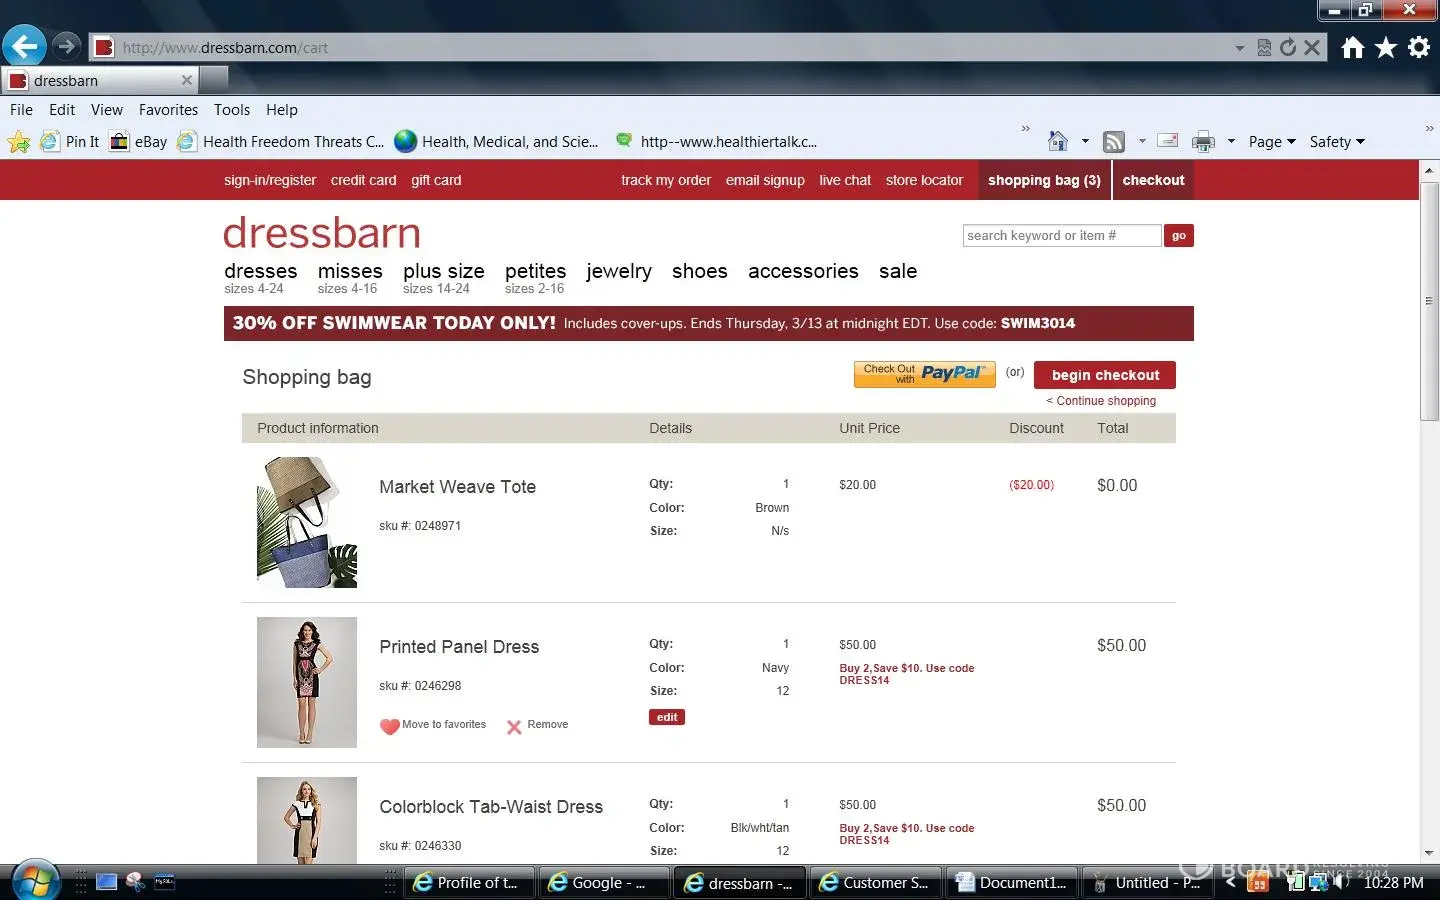This screenshot has width=1440, height=900.
Task: Open the Favorites star icon
Action: click(1385, 47)
